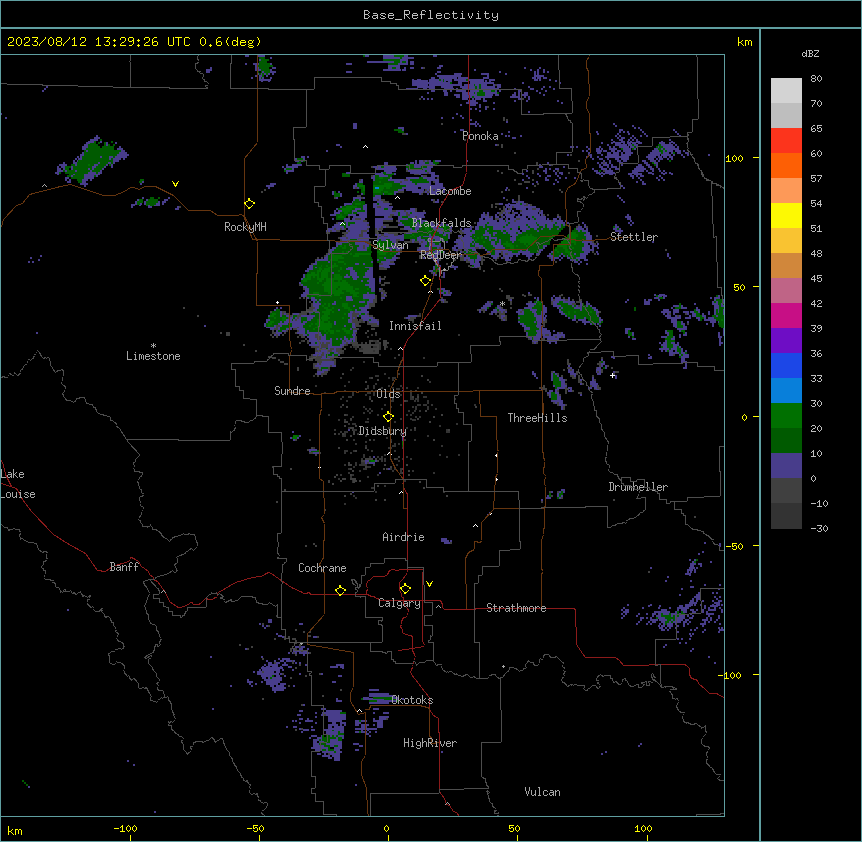Choose the light blue 30-33 dBZ swatch
This screenshot has width=862, height=842.
point(786,391)
